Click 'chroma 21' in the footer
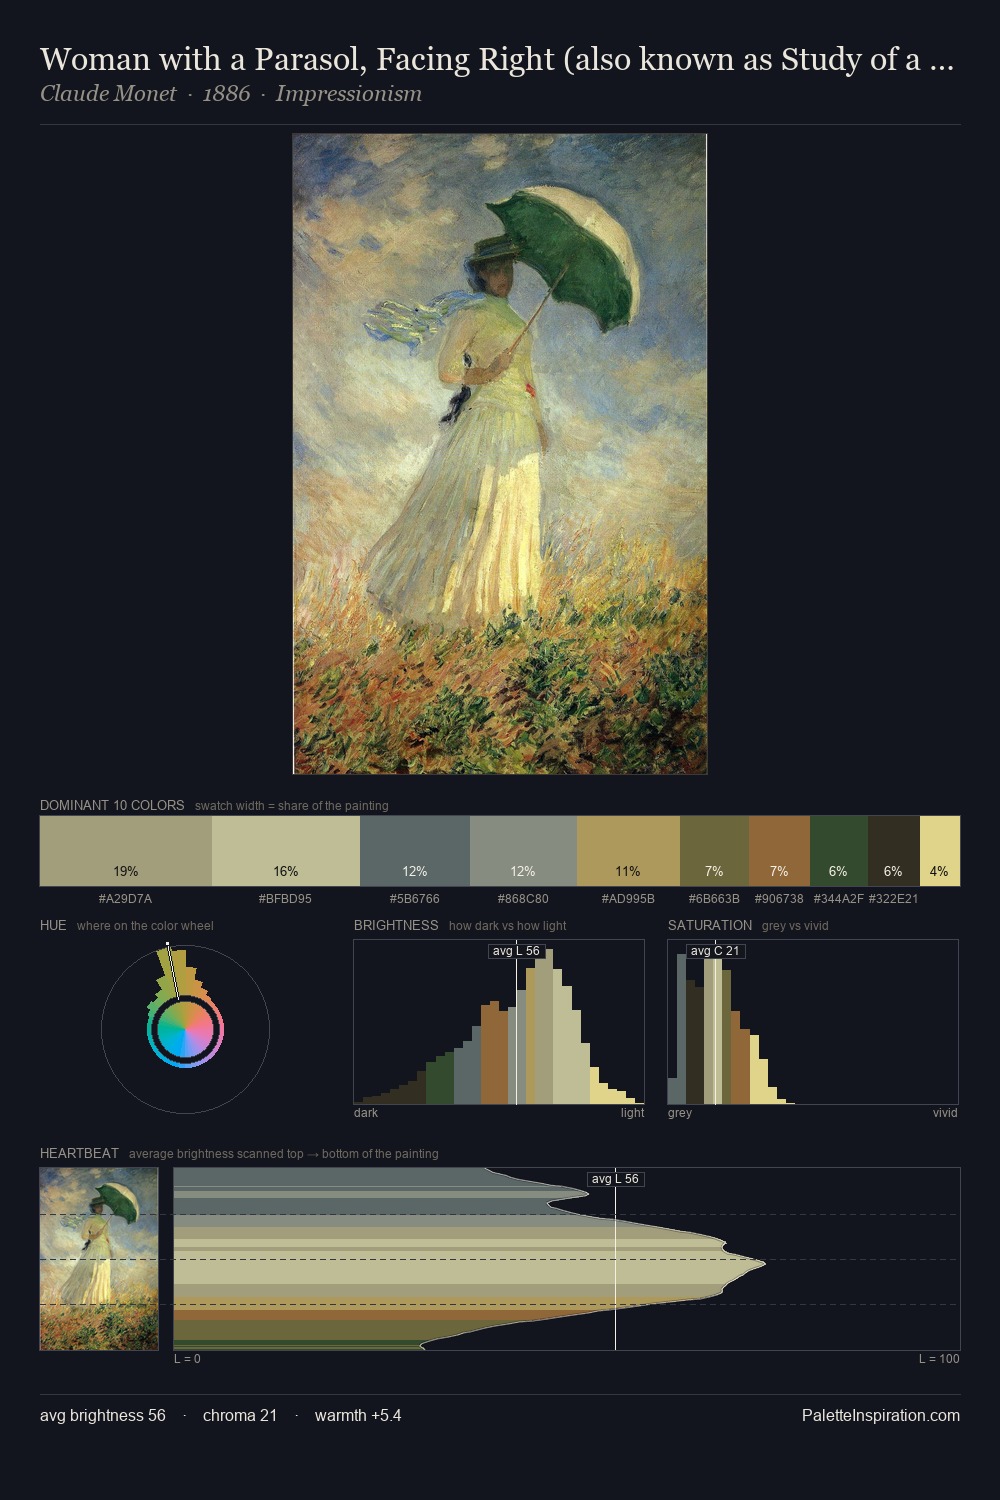Image resolution: width=1000 pixels, height=1500 pixels. [240, 1415]
